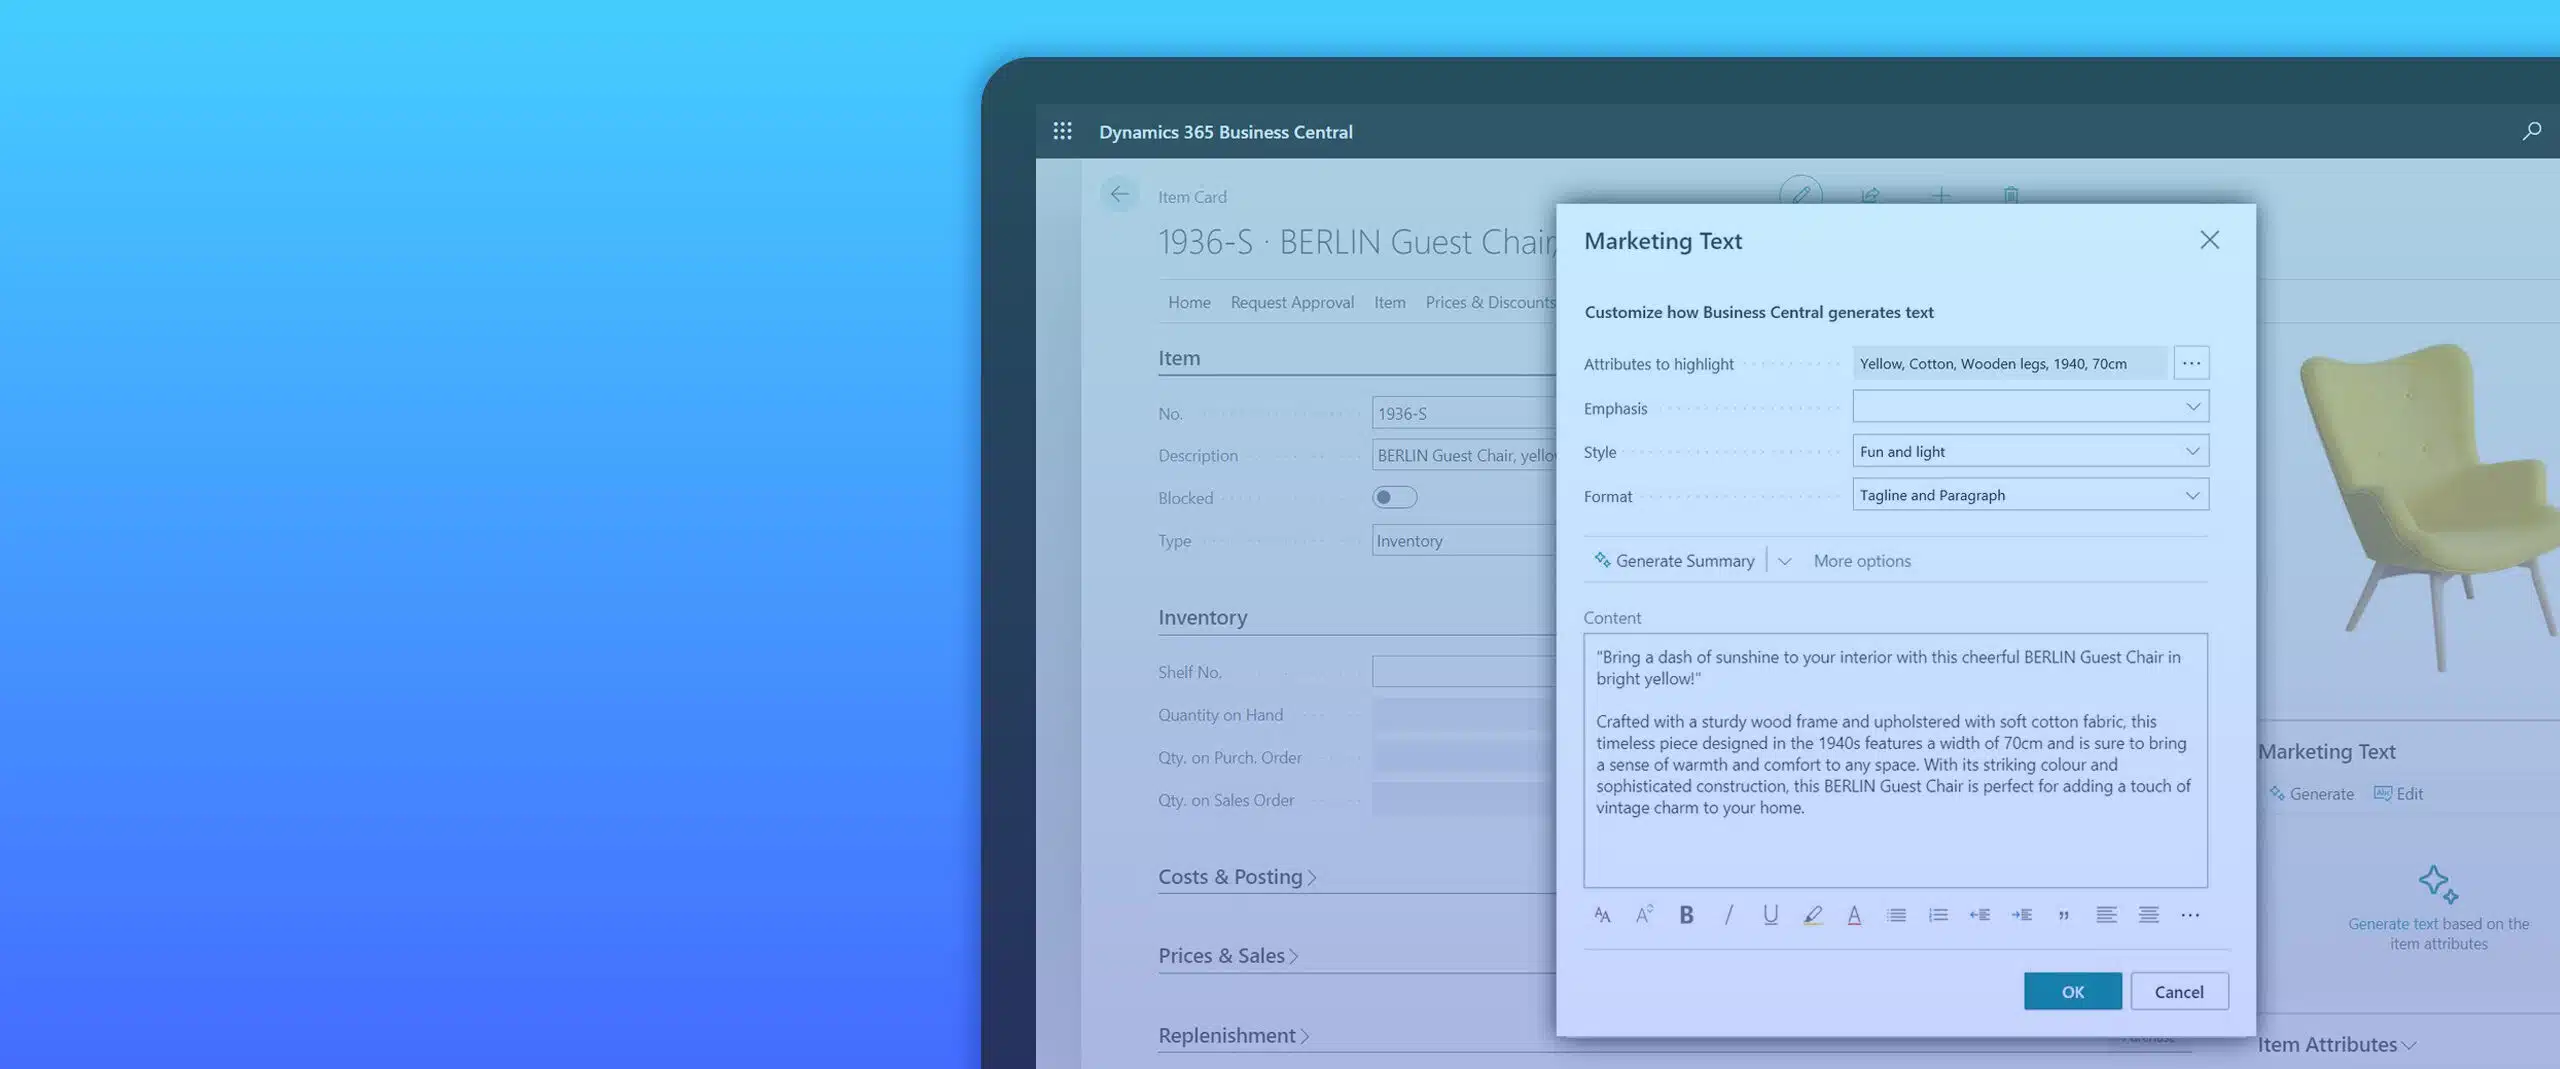Toggle the Blocked switch
This screenshot has width=2560, height=1069.
(1394, 497)
